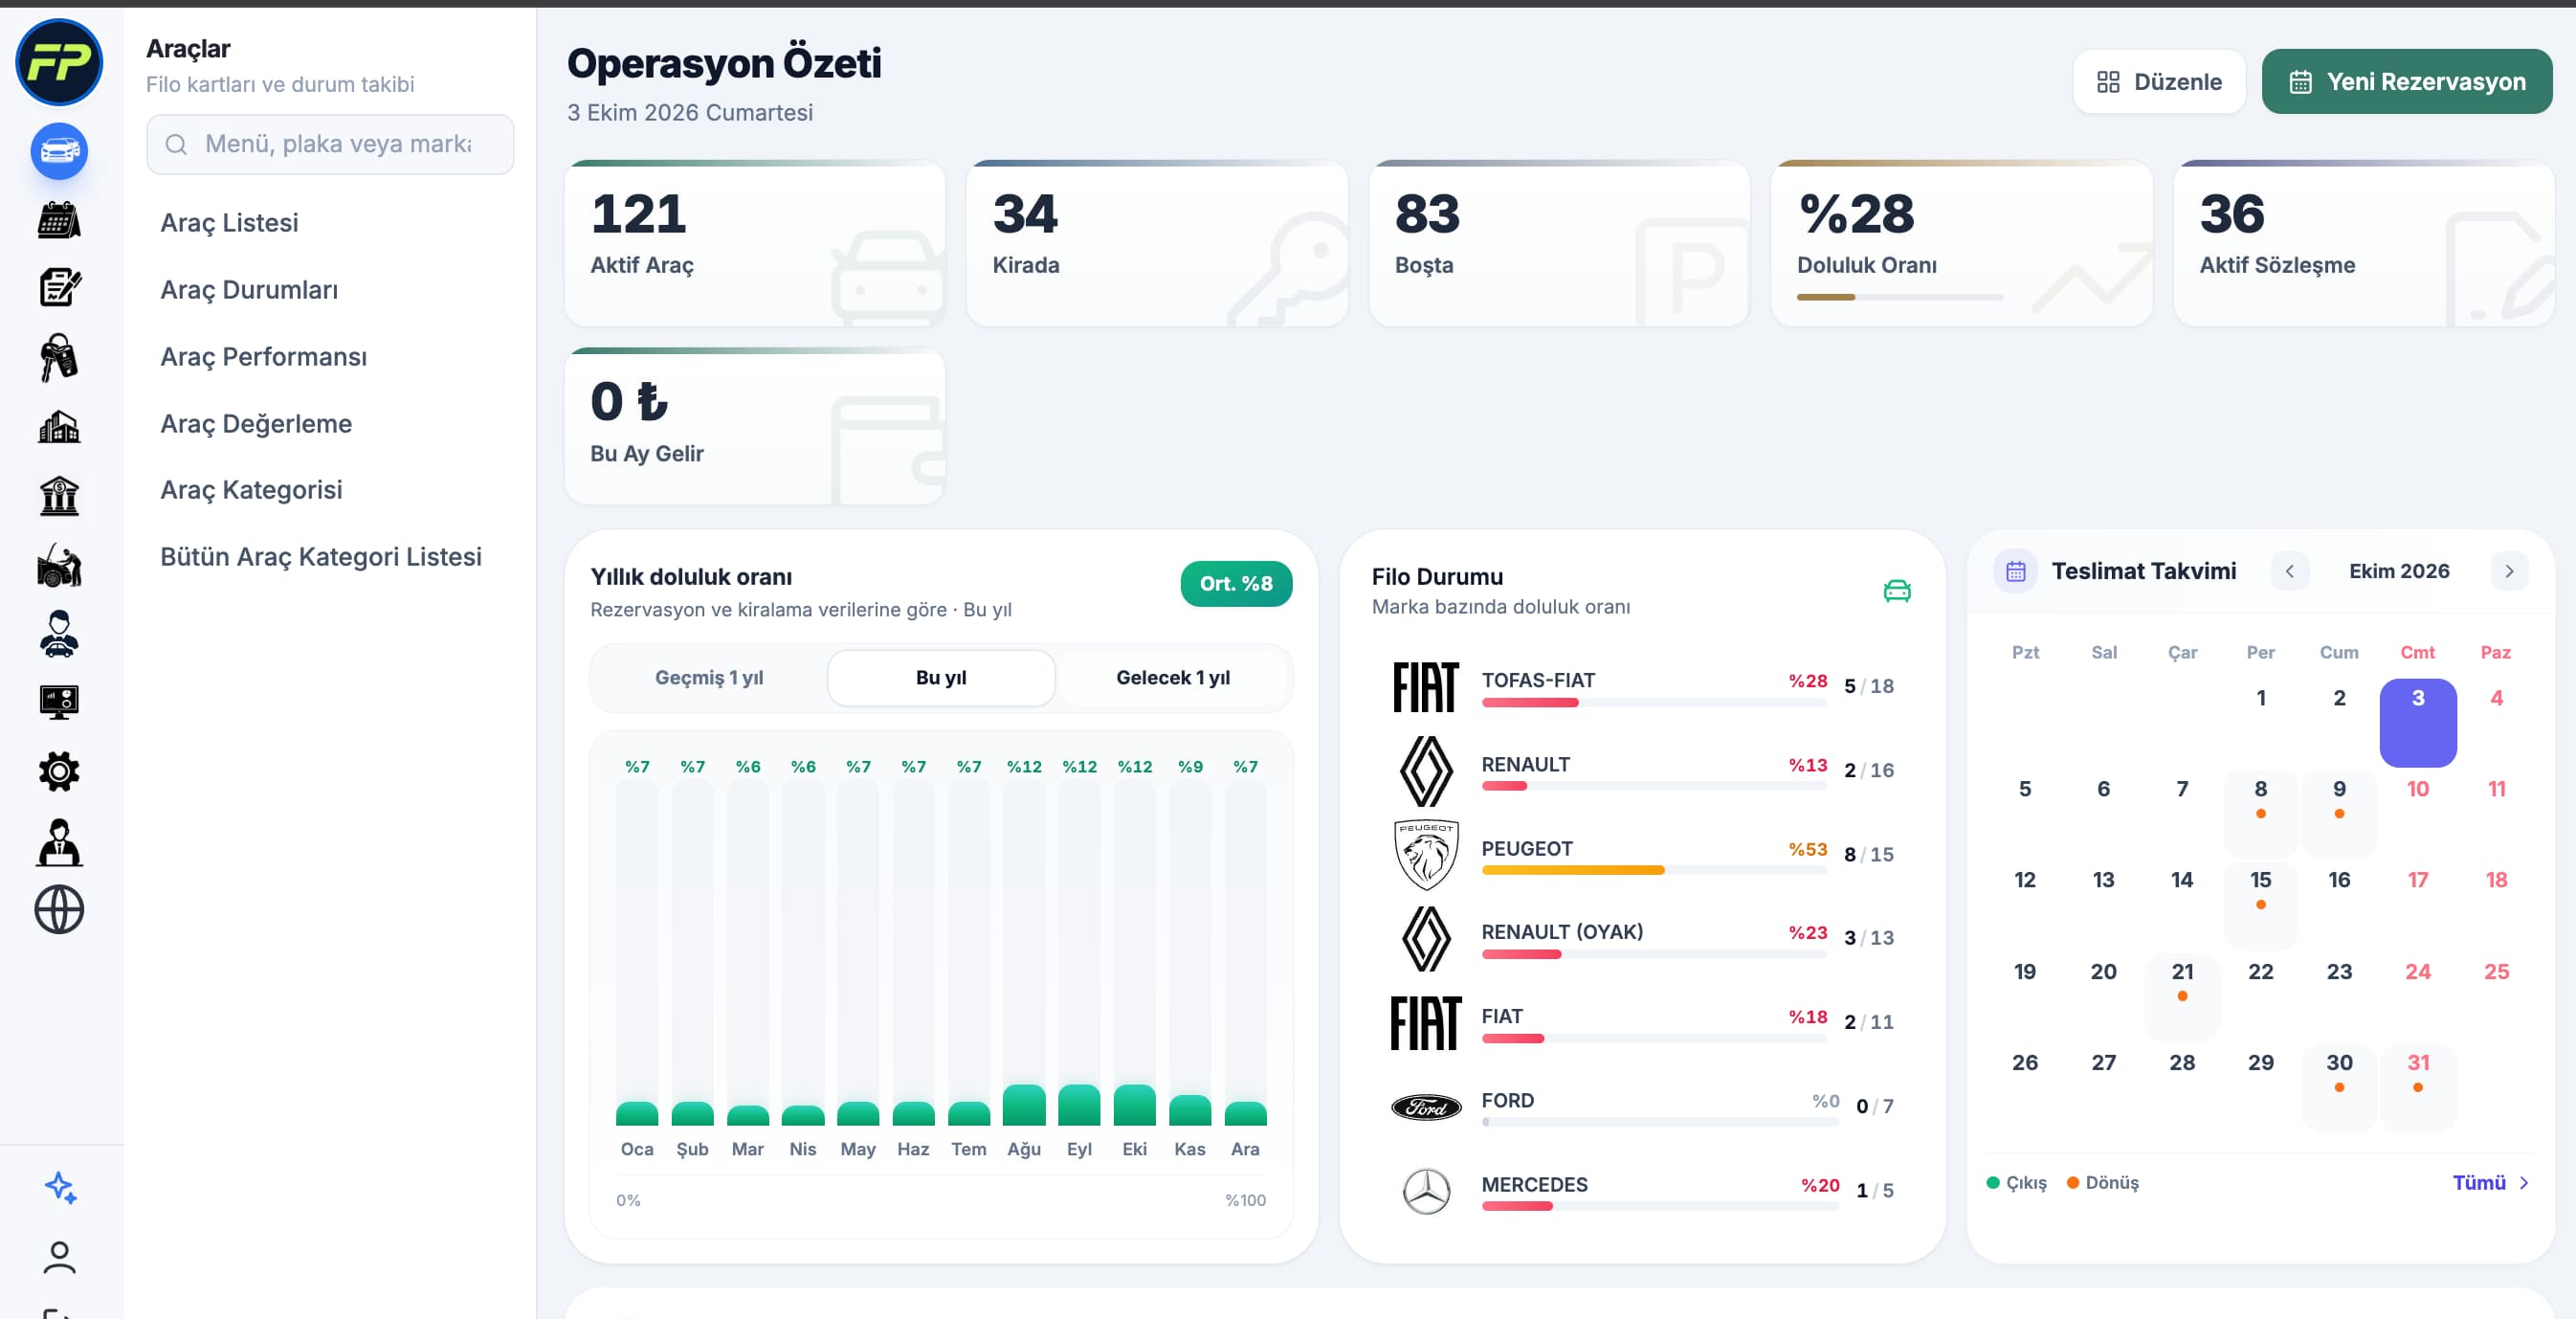Click the Aktif Araç 121 card
The image size is (2576, 1319).
[755, 243]
